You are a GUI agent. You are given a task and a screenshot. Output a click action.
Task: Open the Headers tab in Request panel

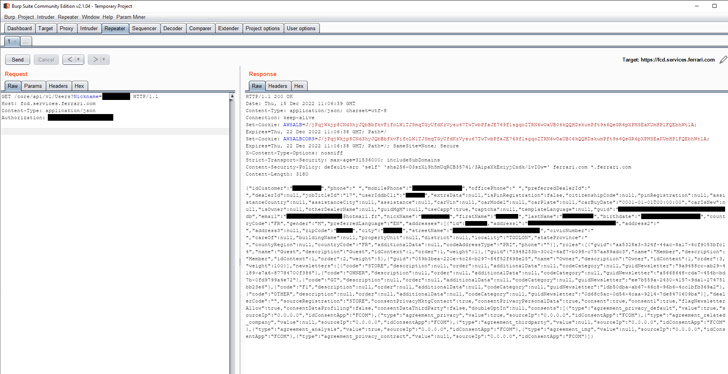pos(58,86)
